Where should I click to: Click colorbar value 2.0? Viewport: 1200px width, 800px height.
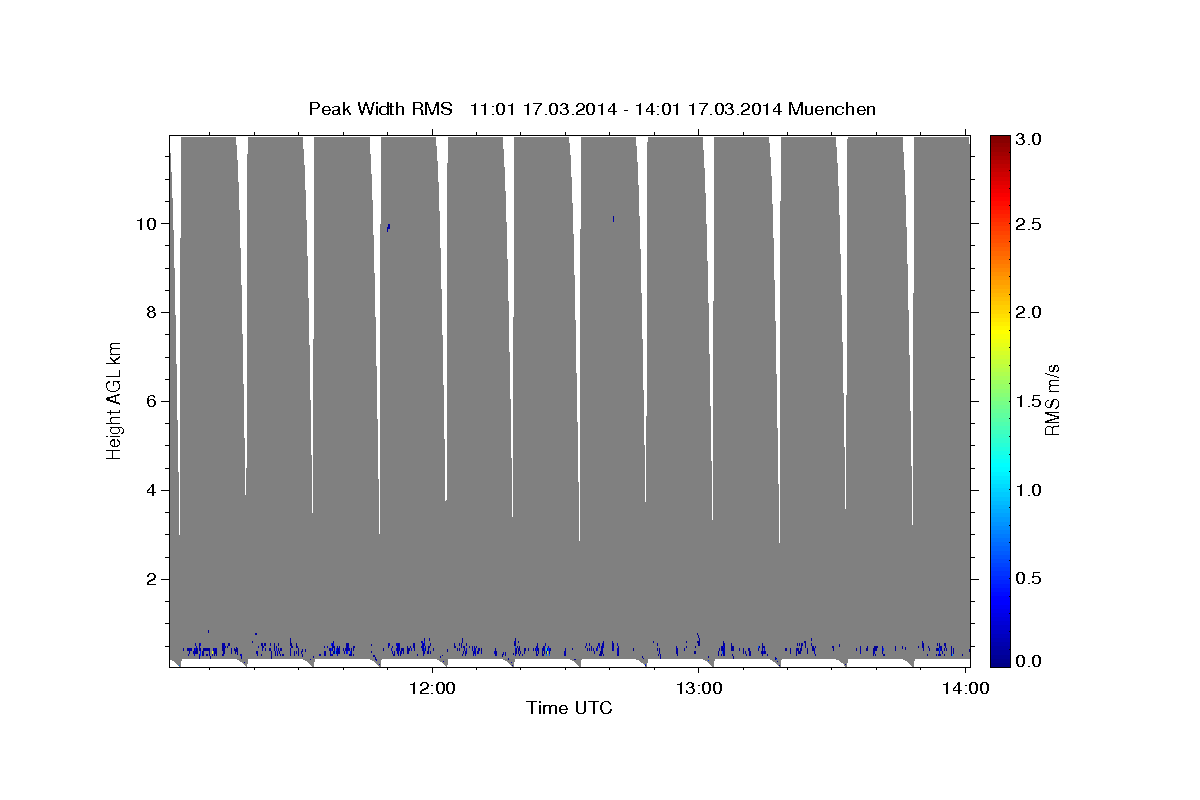[1029, 312]
